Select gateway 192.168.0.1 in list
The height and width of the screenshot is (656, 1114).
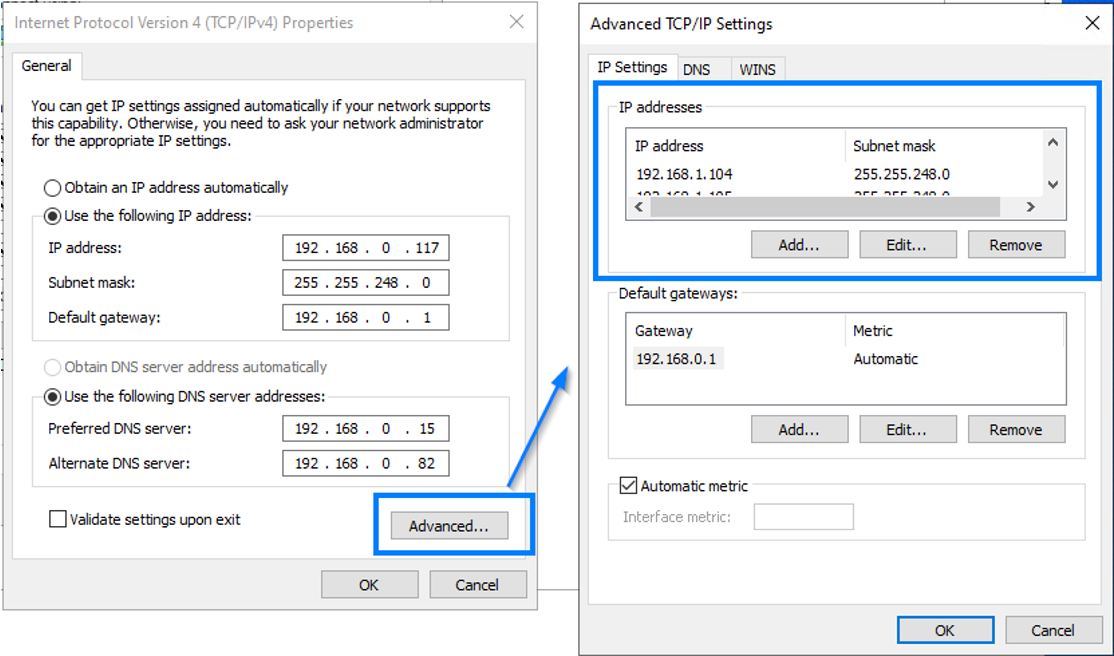point(676,359)
